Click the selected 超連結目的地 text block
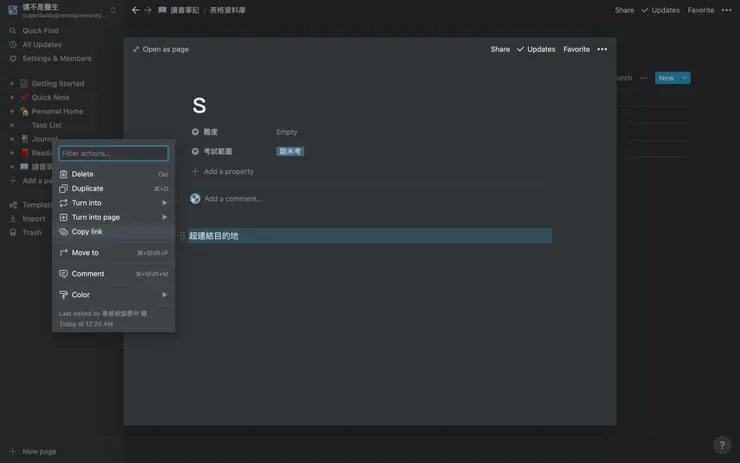This screenshot has width=740, height=463. pyautogui.click(x=370, y=236)
